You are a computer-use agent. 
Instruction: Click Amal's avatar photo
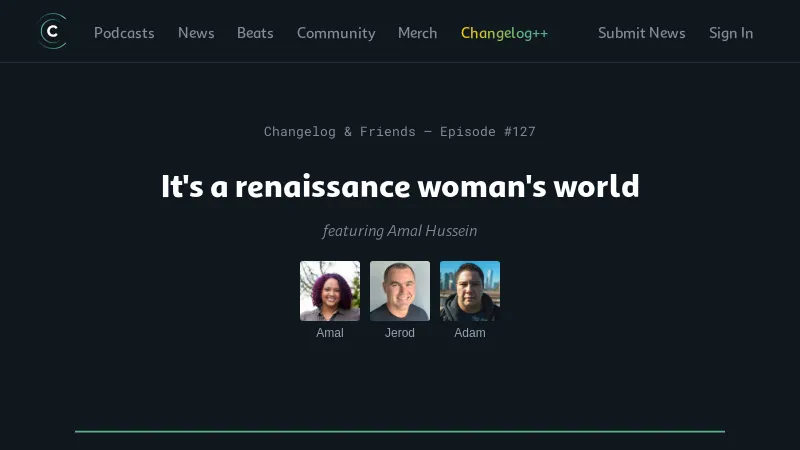tap(330, 291)
